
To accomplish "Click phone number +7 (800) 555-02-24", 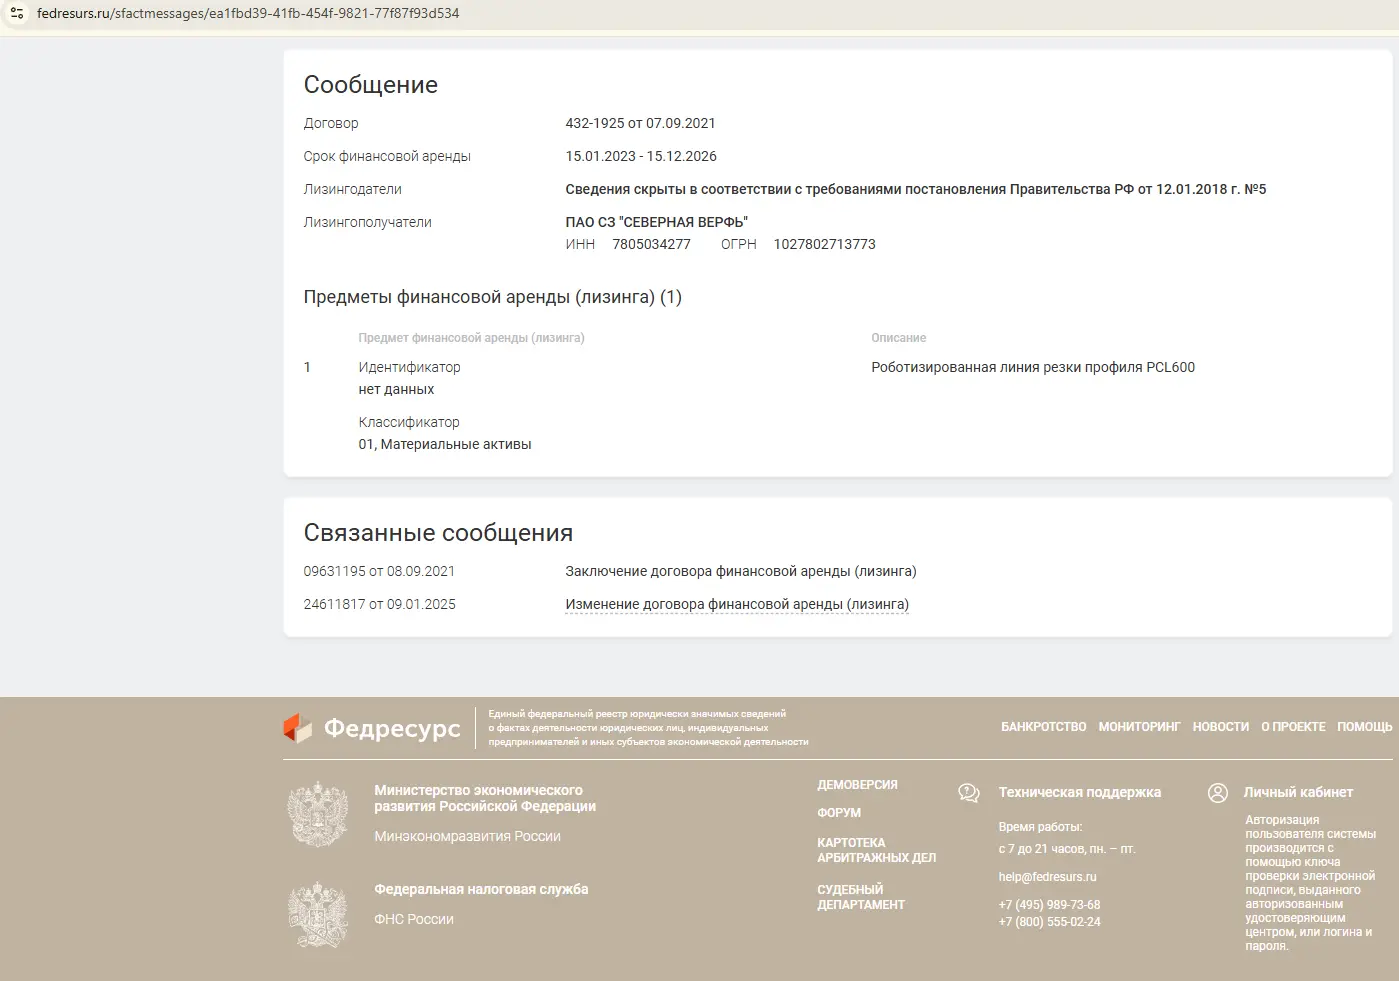I will 1049,922.
